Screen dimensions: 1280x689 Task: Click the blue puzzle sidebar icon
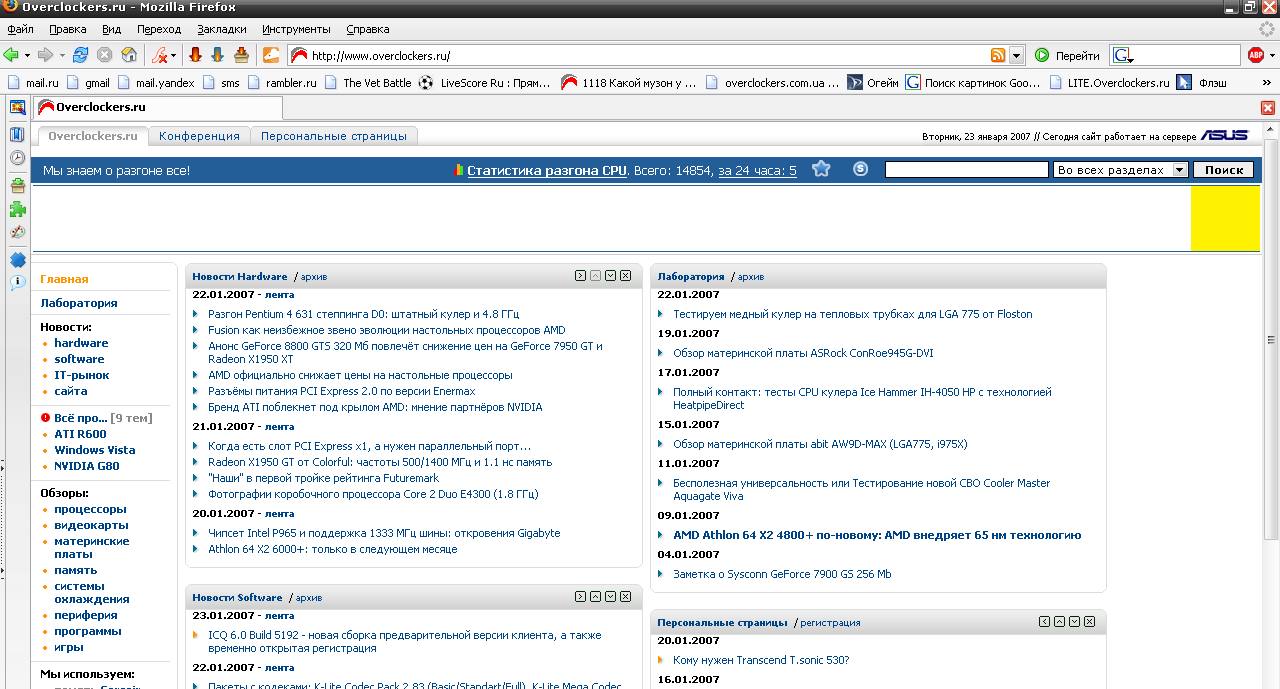pyautogui.click(x=17, y=260)
